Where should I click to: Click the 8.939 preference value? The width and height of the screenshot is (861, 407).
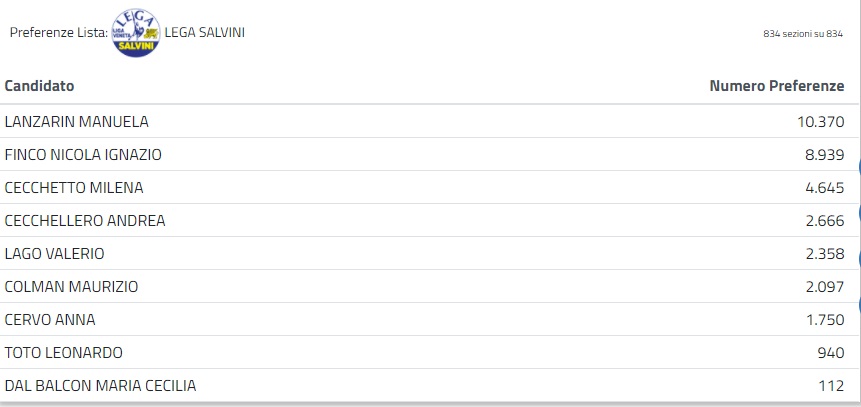tap(825, 155)
